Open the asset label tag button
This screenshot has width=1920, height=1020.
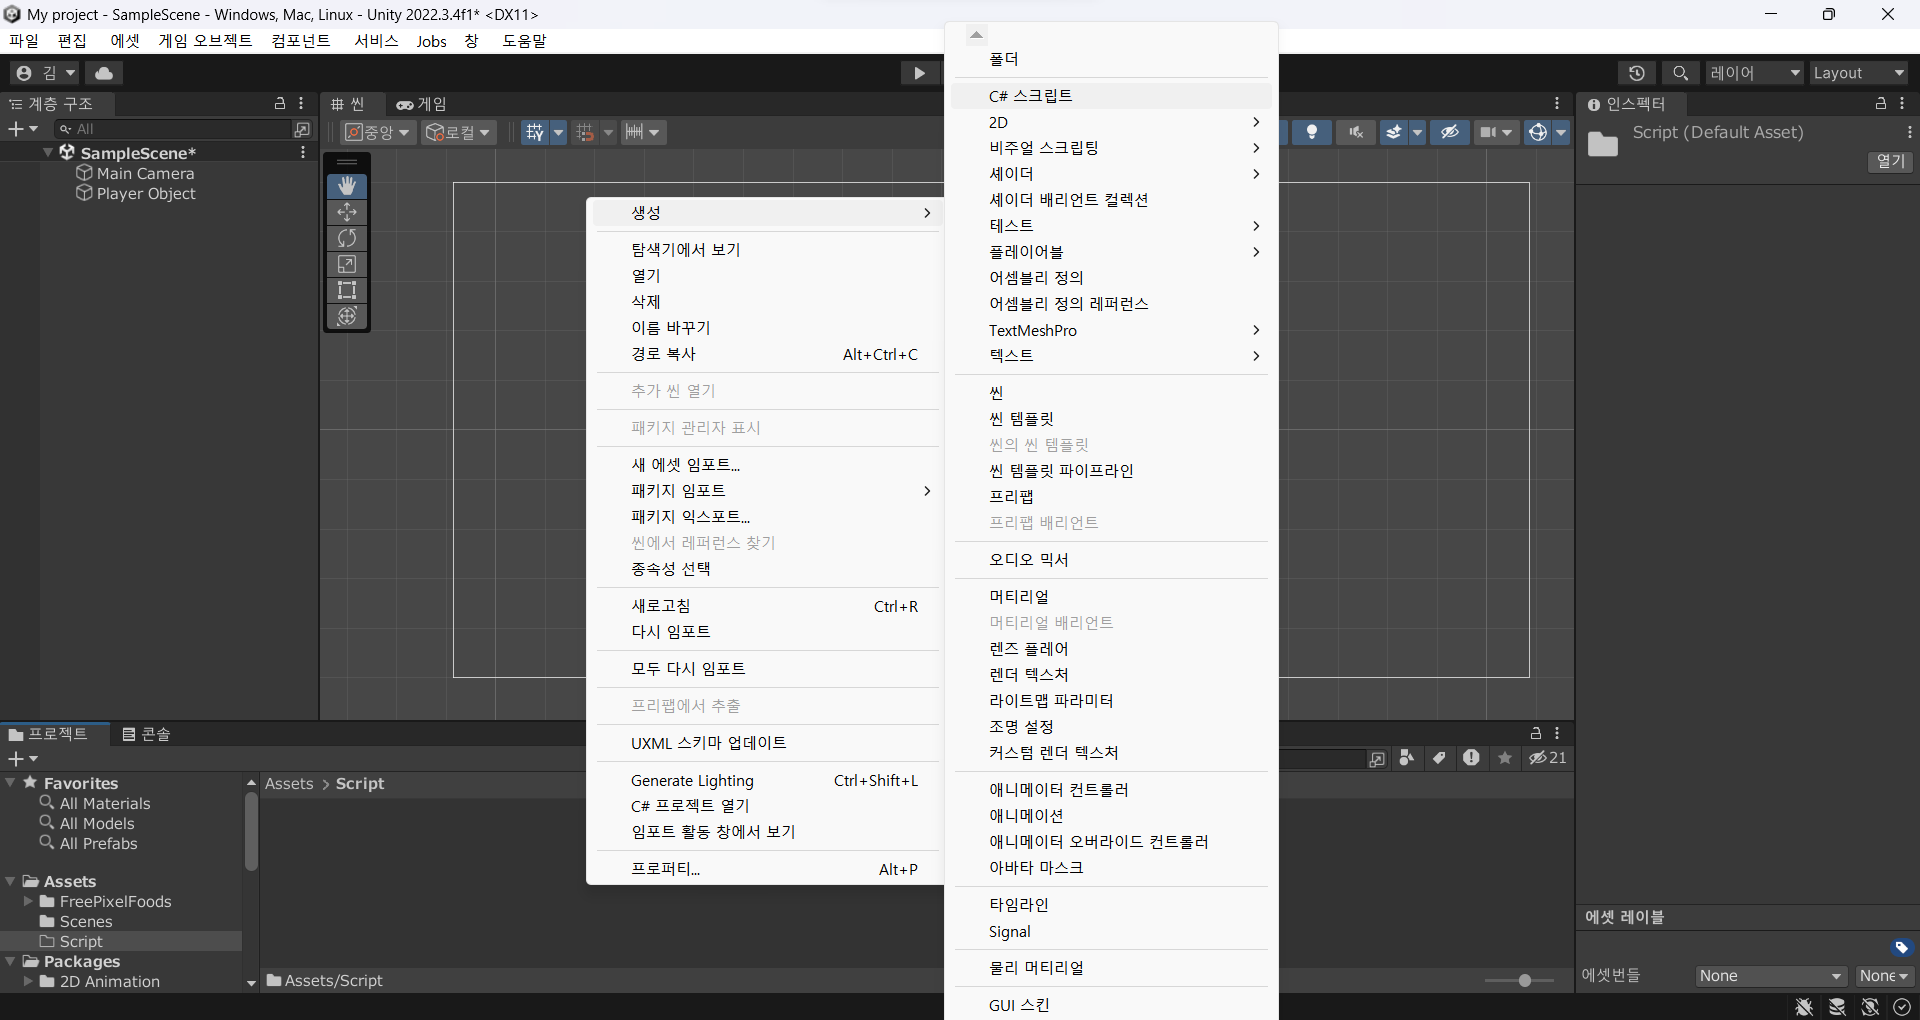[1902, 947]
